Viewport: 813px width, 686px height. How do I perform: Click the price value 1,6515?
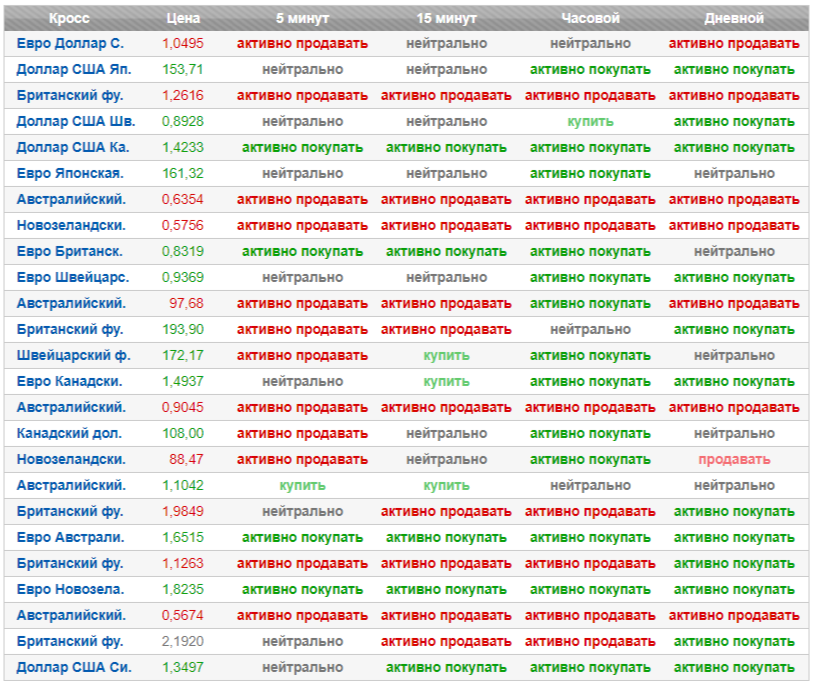tap(183, 537)
